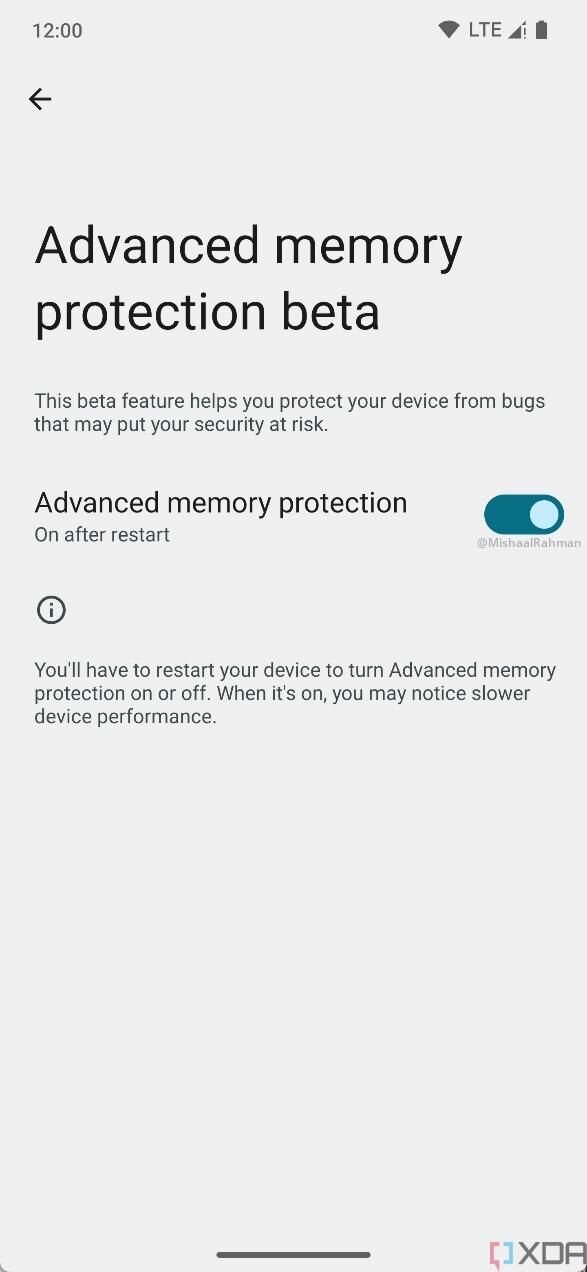Tap the 12:00 clock in status bar
The height and width of the screenshot is (1272, 587).
57,30
